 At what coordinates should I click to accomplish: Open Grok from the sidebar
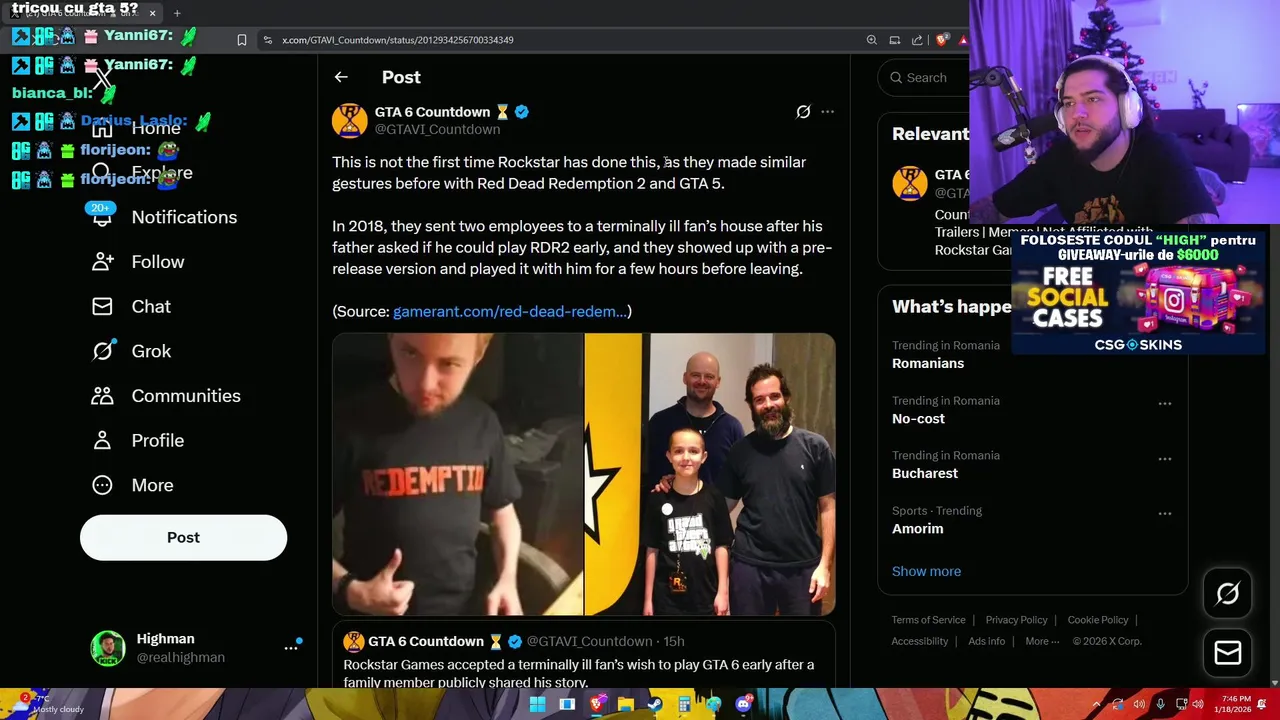pyautogui.click(x=151, y=351)
